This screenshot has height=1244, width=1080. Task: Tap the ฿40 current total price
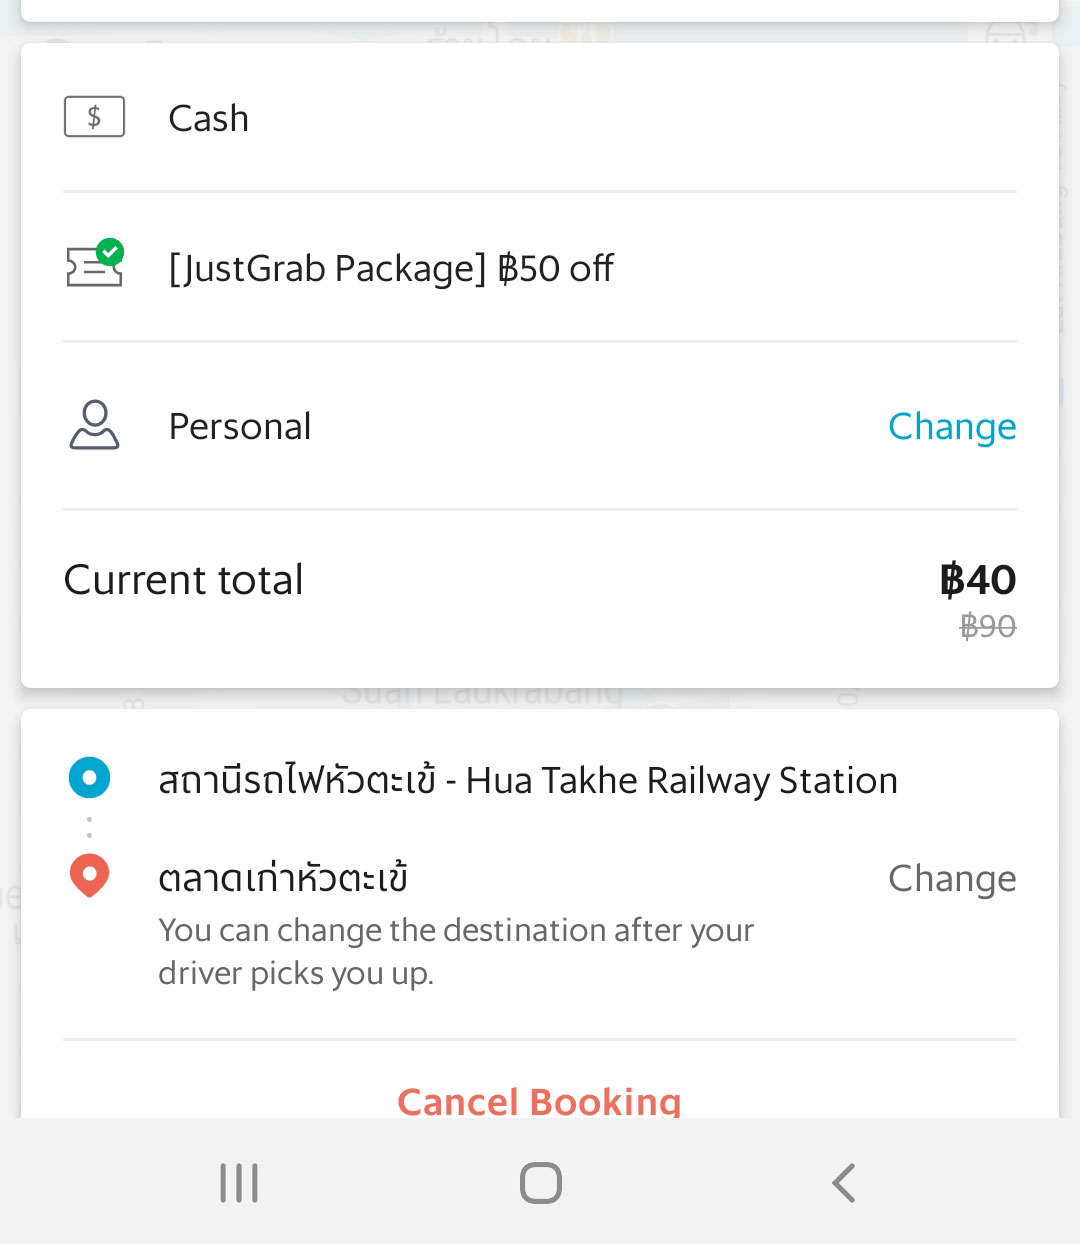click(x=977, y=580)
